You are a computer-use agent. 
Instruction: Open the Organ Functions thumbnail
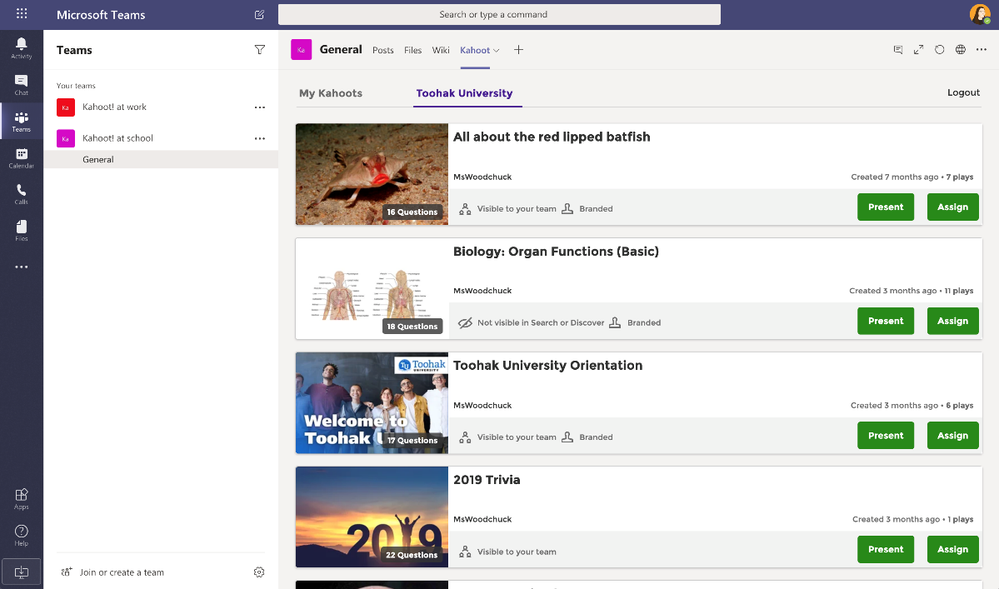pos(372,289)
